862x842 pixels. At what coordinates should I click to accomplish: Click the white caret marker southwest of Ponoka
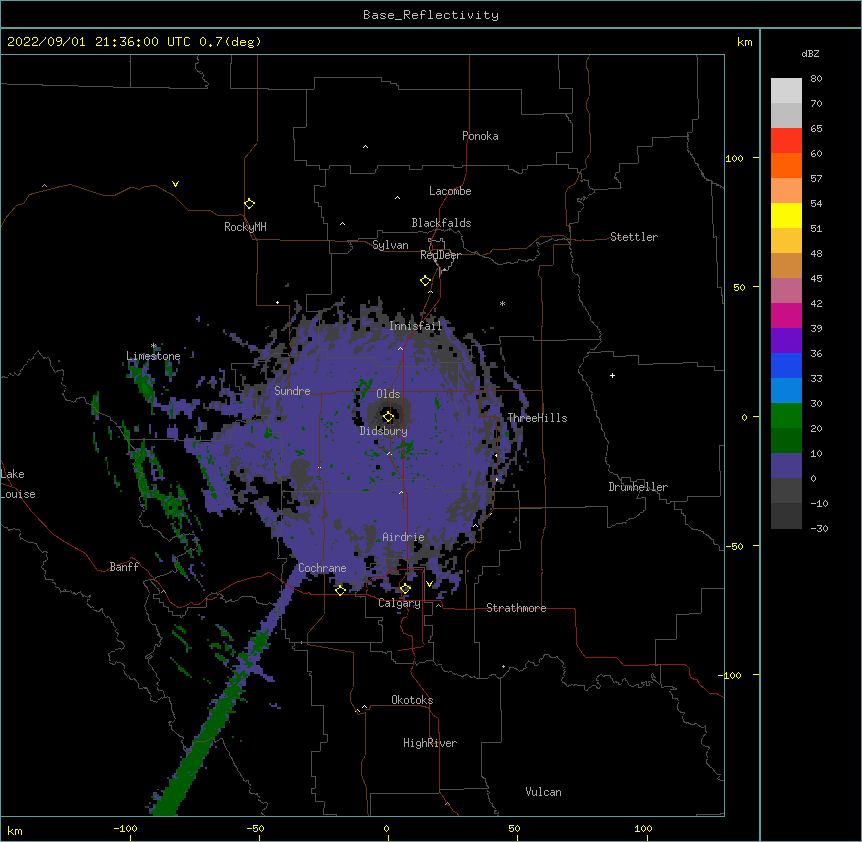click(365, 147)
